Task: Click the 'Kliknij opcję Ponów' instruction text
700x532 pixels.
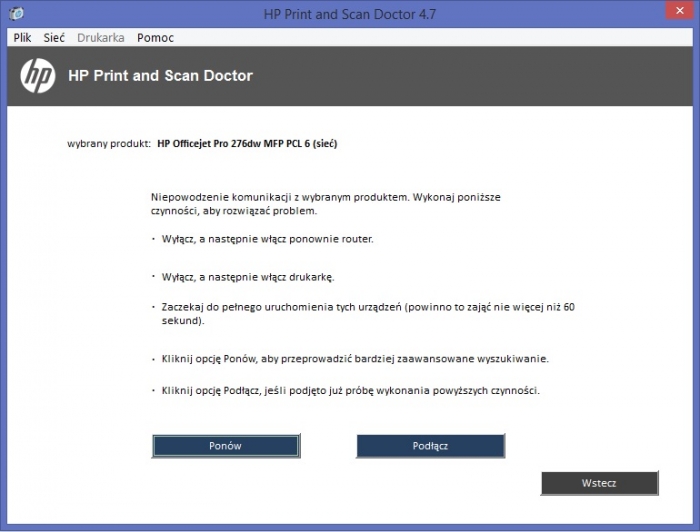Action: pyautogui.click(x=355, y=359)
